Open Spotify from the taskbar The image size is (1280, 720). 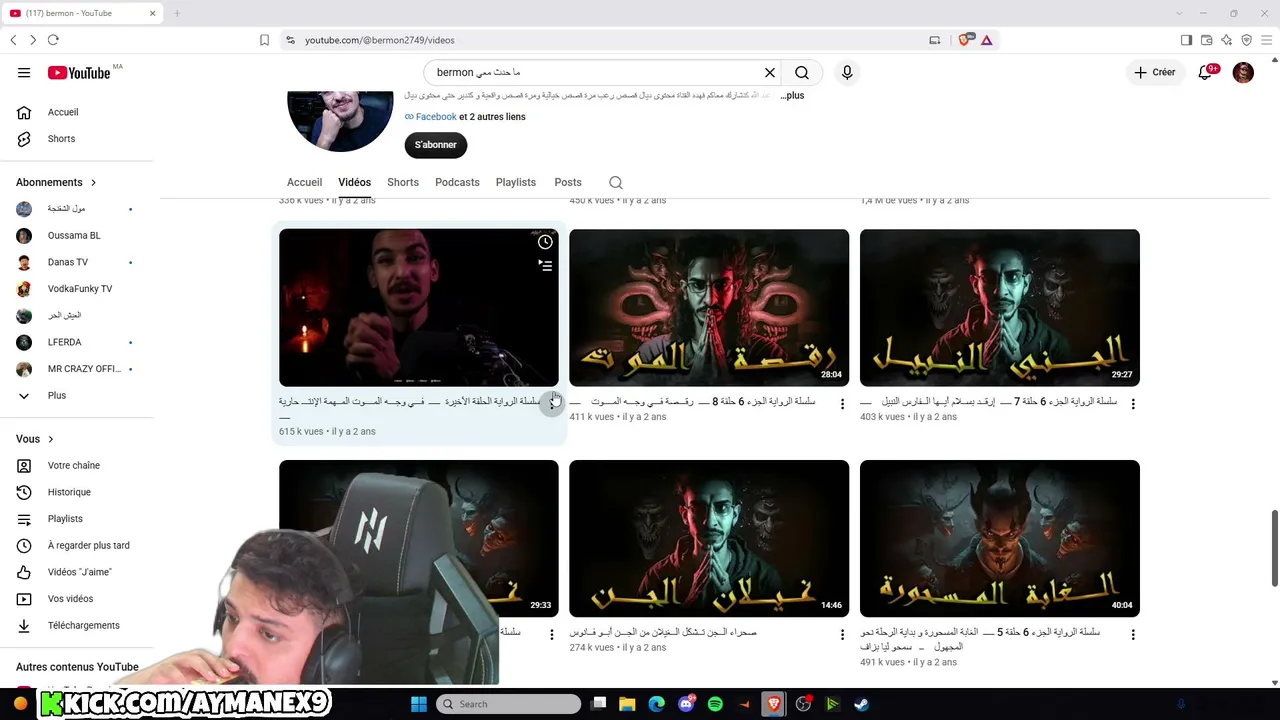point(715,704)
